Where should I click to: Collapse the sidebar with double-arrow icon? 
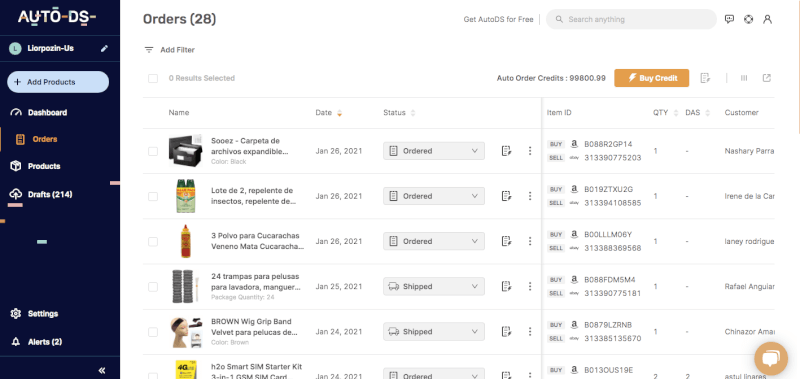coord(102,370)
